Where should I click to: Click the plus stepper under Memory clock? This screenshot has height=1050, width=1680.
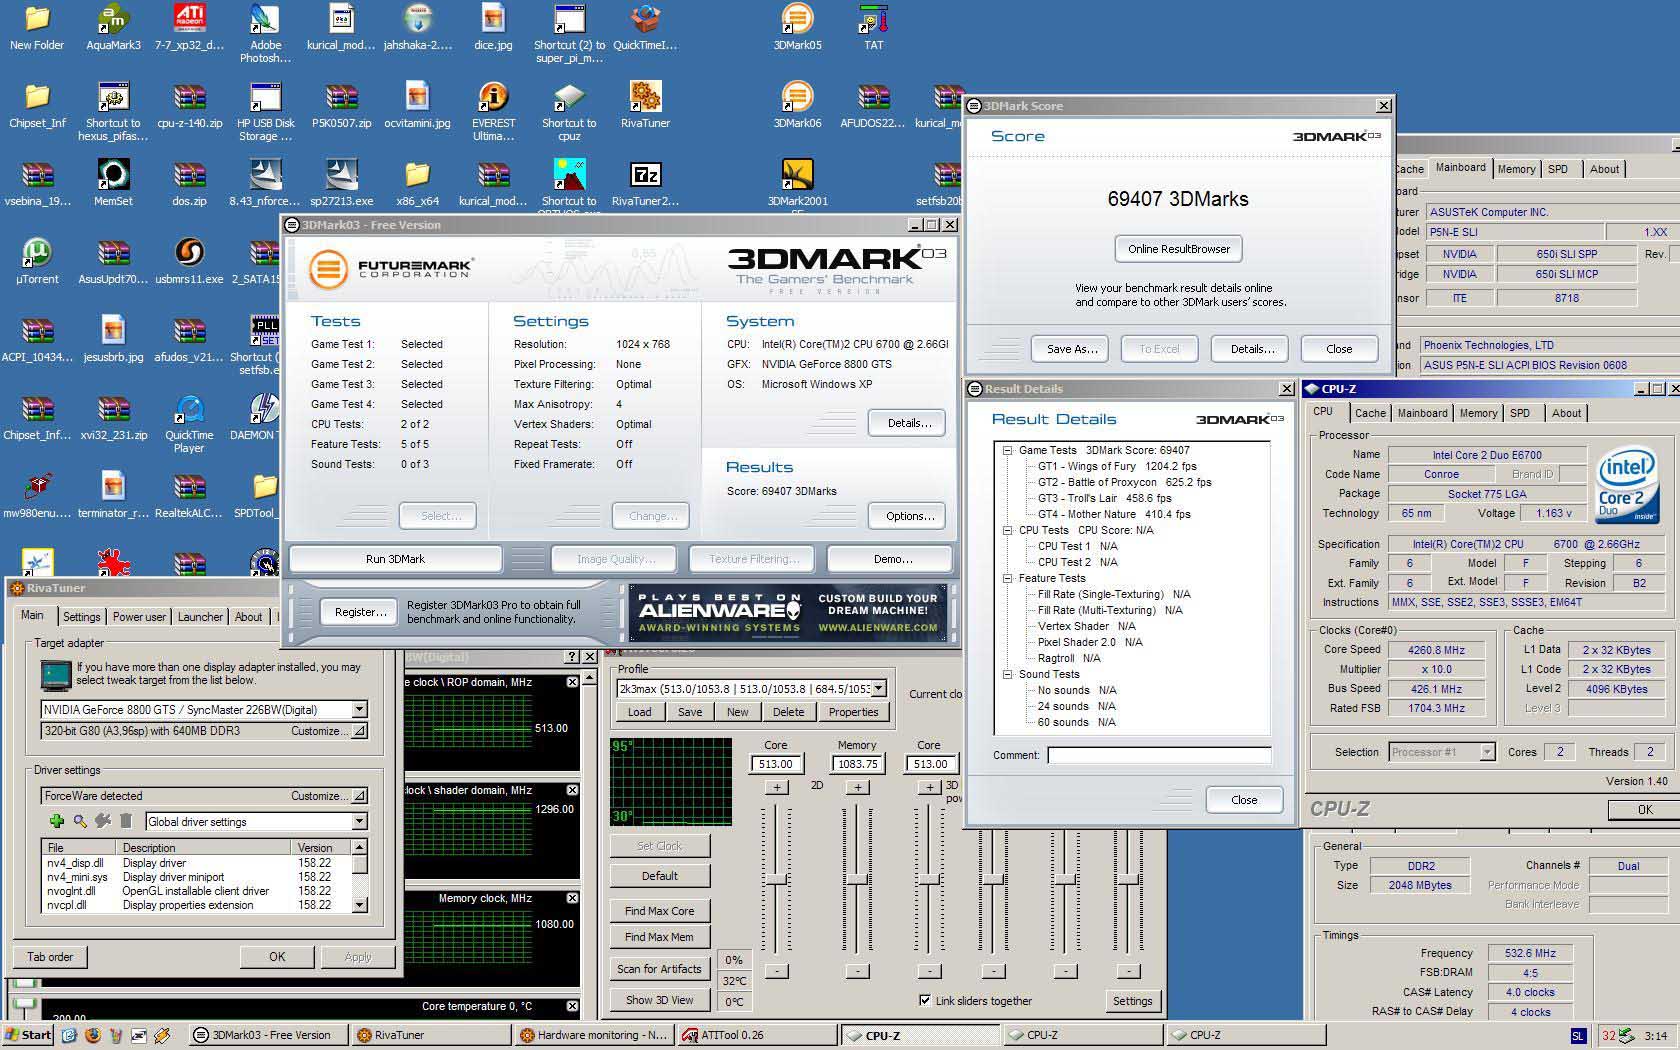click(857, 787)
